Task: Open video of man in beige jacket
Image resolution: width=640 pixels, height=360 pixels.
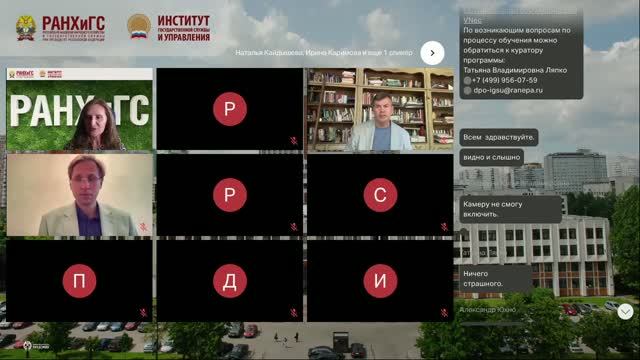Action: click(x=79, y=195)
